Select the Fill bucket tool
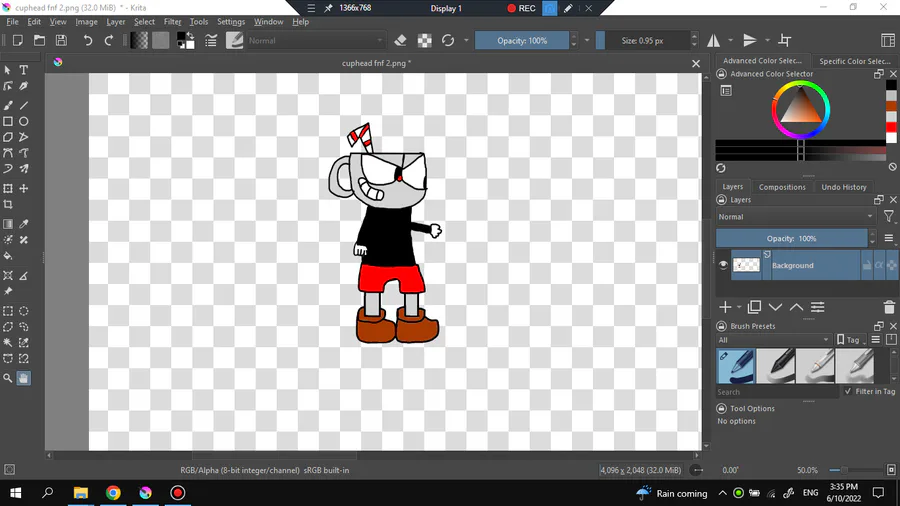900x506 pixels. pos(8,256)
